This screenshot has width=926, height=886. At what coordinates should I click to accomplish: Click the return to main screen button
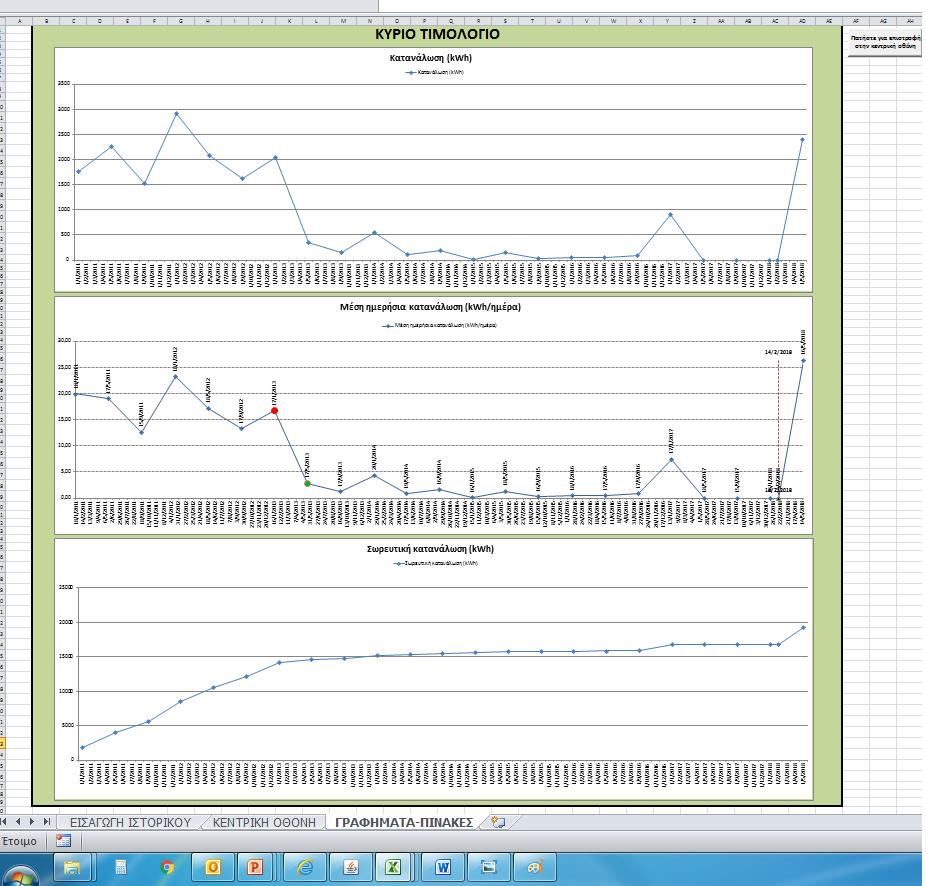tap(885, 42)
